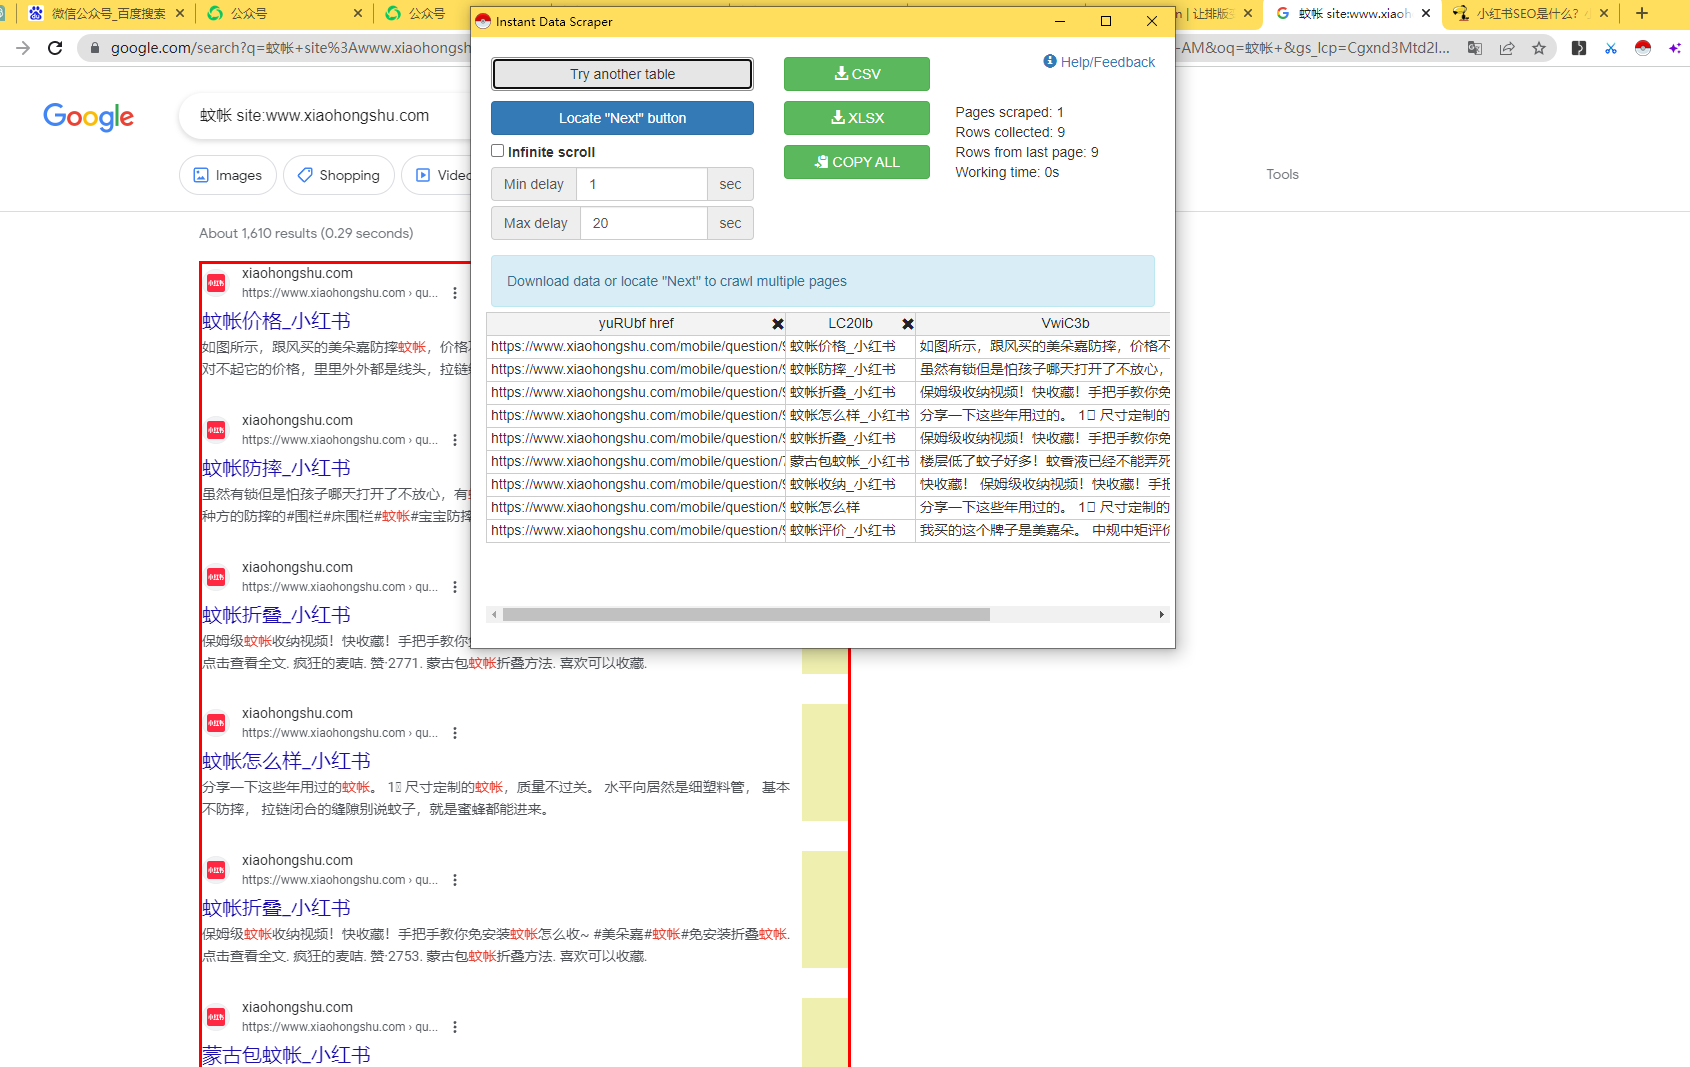This screenshot has height=1067, width=1690.
Task: Click the blue scissors extension icon
Action: (1611, 48)
